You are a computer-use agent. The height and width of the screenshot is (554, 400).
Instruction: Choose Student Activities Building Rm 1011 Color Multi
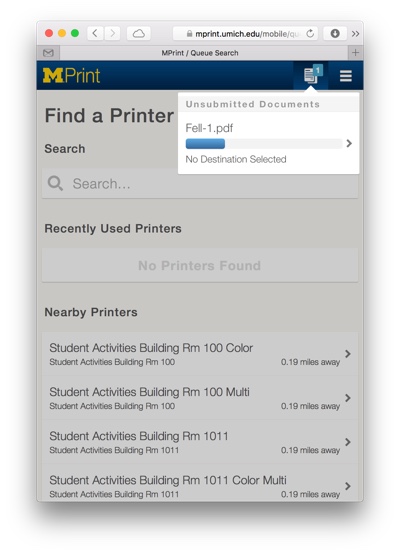(x=200, y=483)
